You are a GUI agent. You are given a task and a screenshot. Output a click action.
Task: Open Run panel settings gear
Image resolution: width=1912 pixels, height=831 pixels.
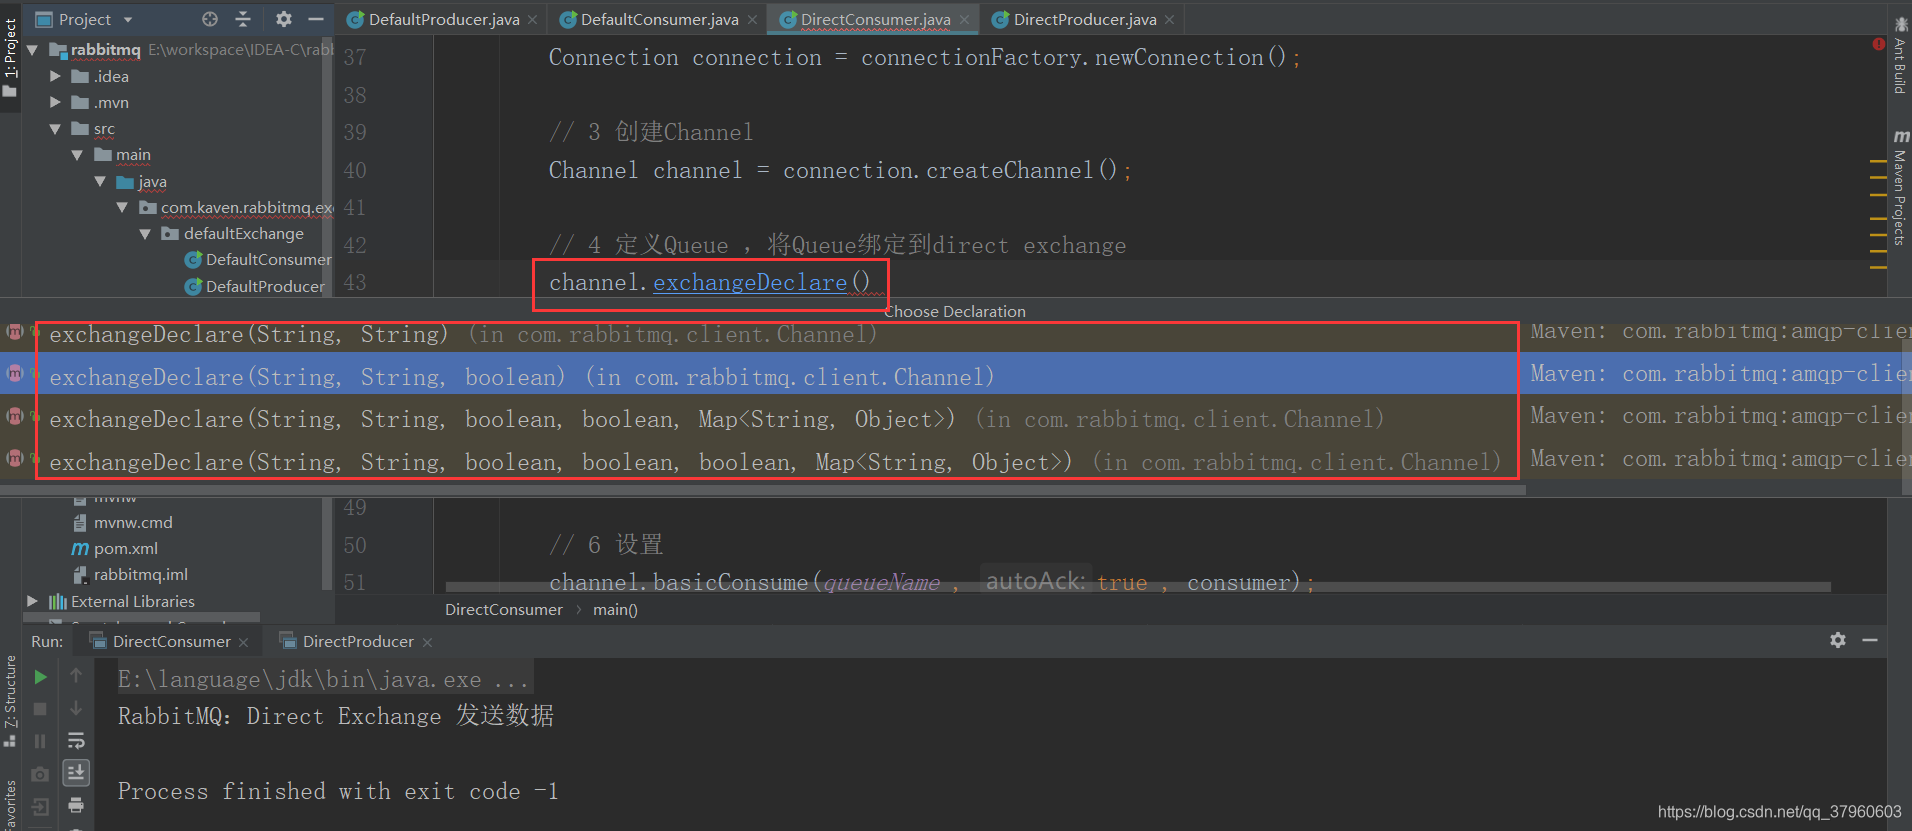[x=1838, y=640]
